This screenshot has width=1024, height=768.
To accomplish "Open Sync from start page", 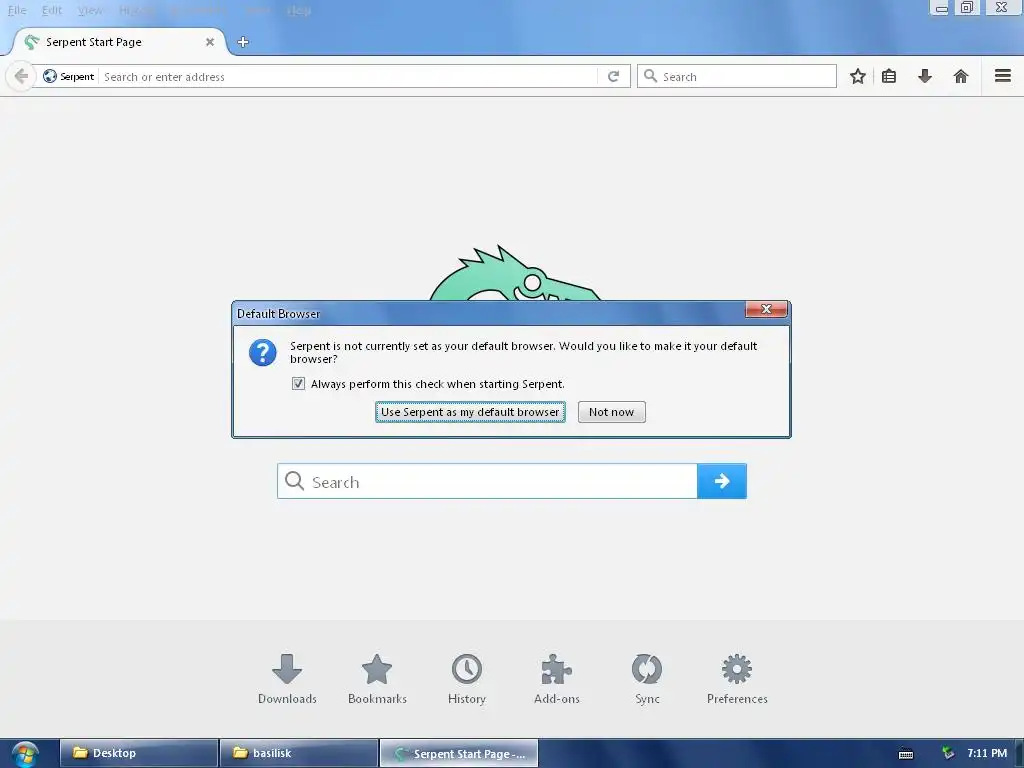I will (x=647, y=679).
